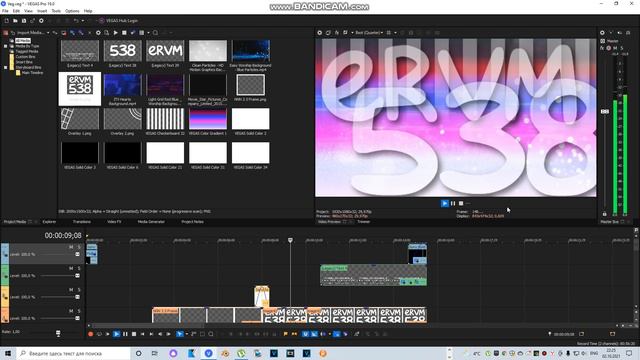This screenshot has width=640, height=360.
Task: Click Play in the timeline transport bar
Action: pyautogui.click(x=116, y=334)
